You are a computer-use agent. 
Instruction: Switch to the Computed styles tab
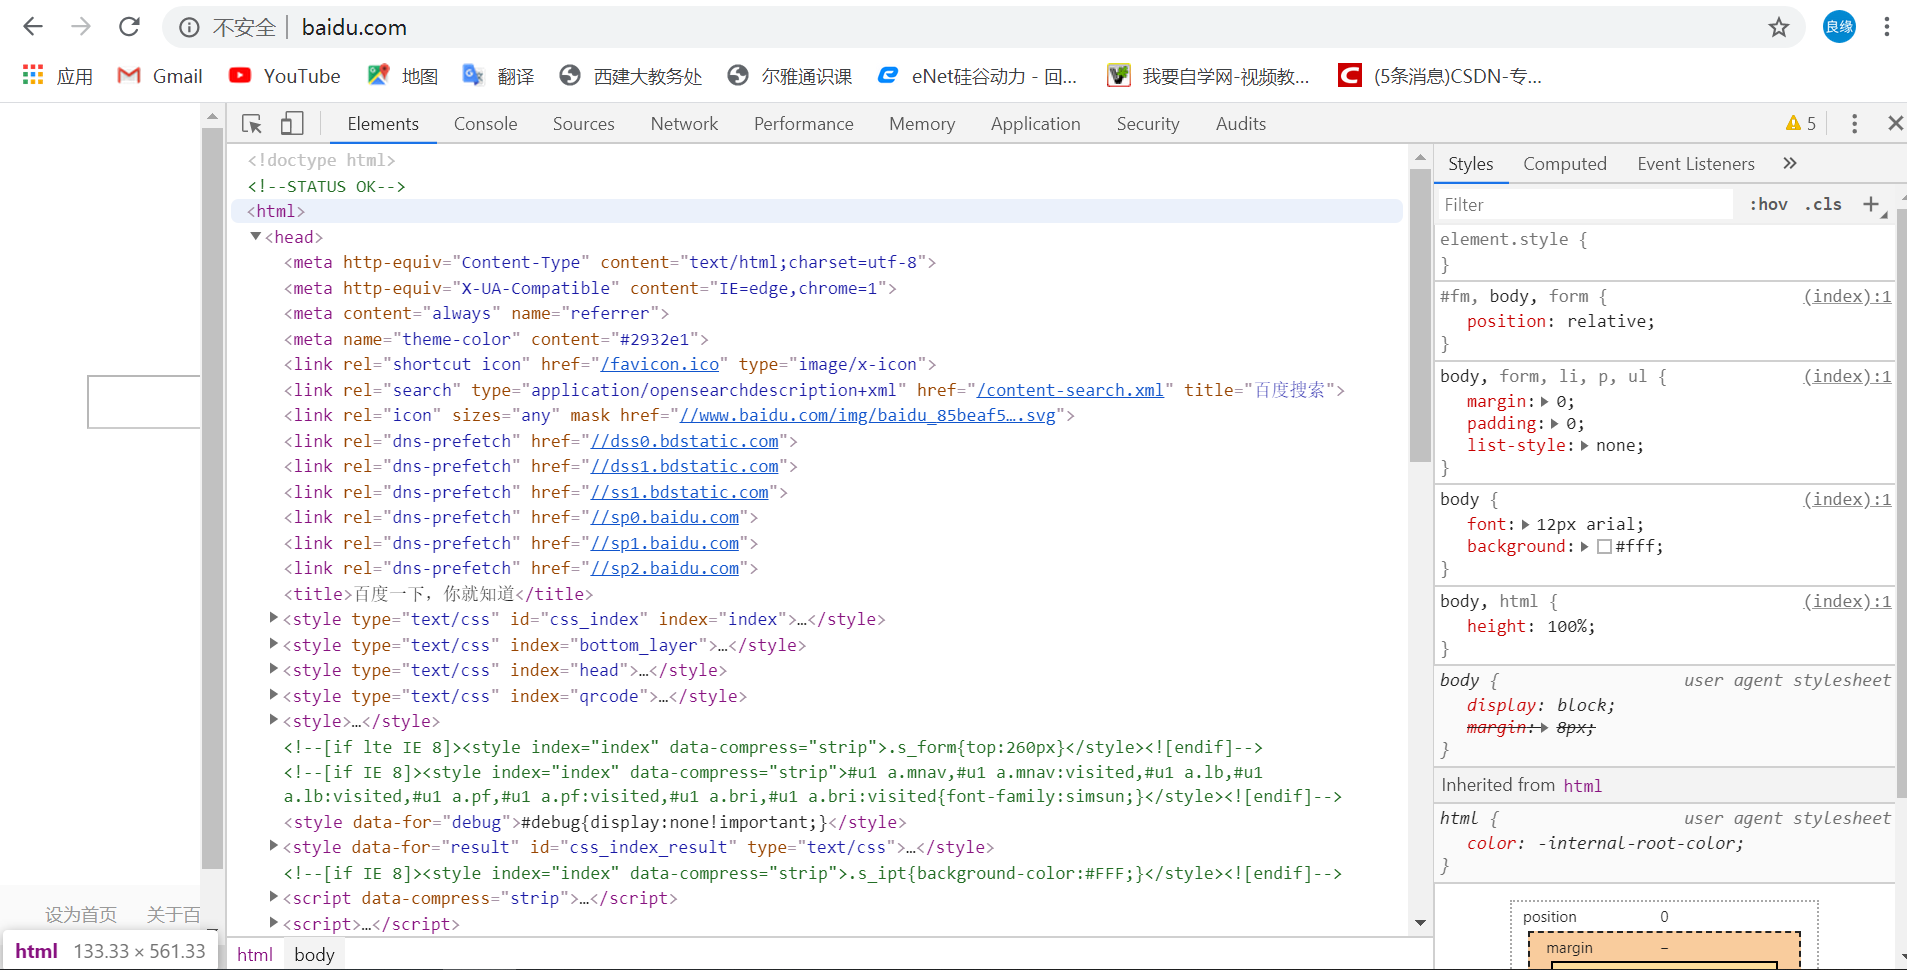tap(1564, 163)
